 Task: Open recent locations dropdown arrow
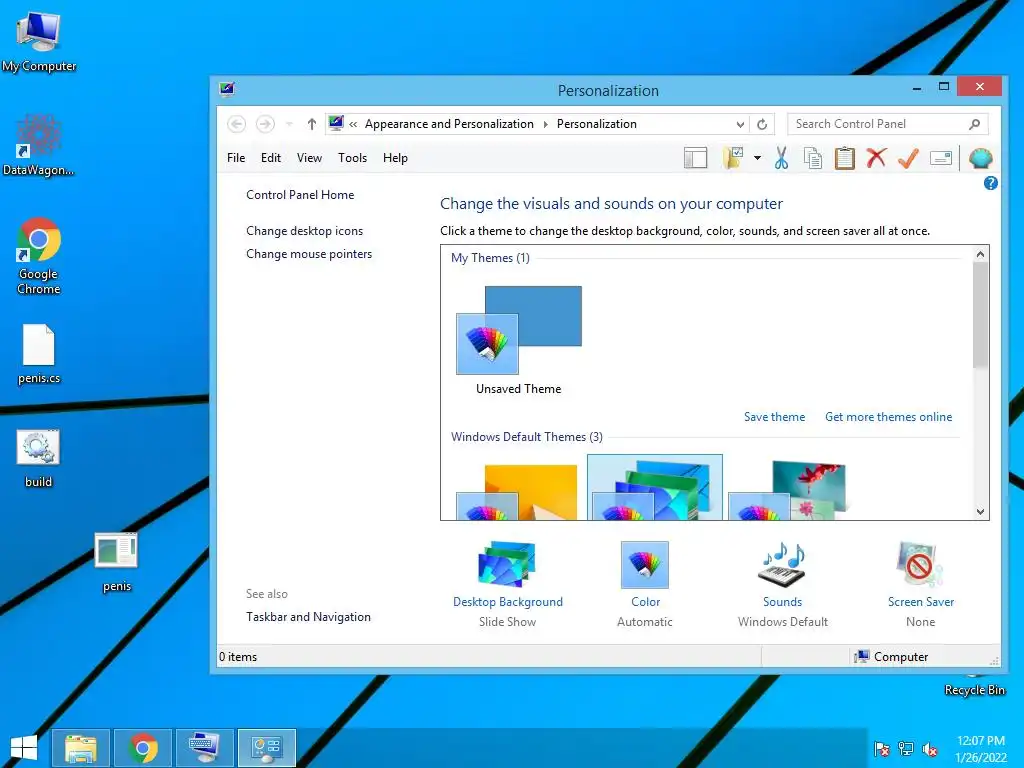tap(289, 124)
